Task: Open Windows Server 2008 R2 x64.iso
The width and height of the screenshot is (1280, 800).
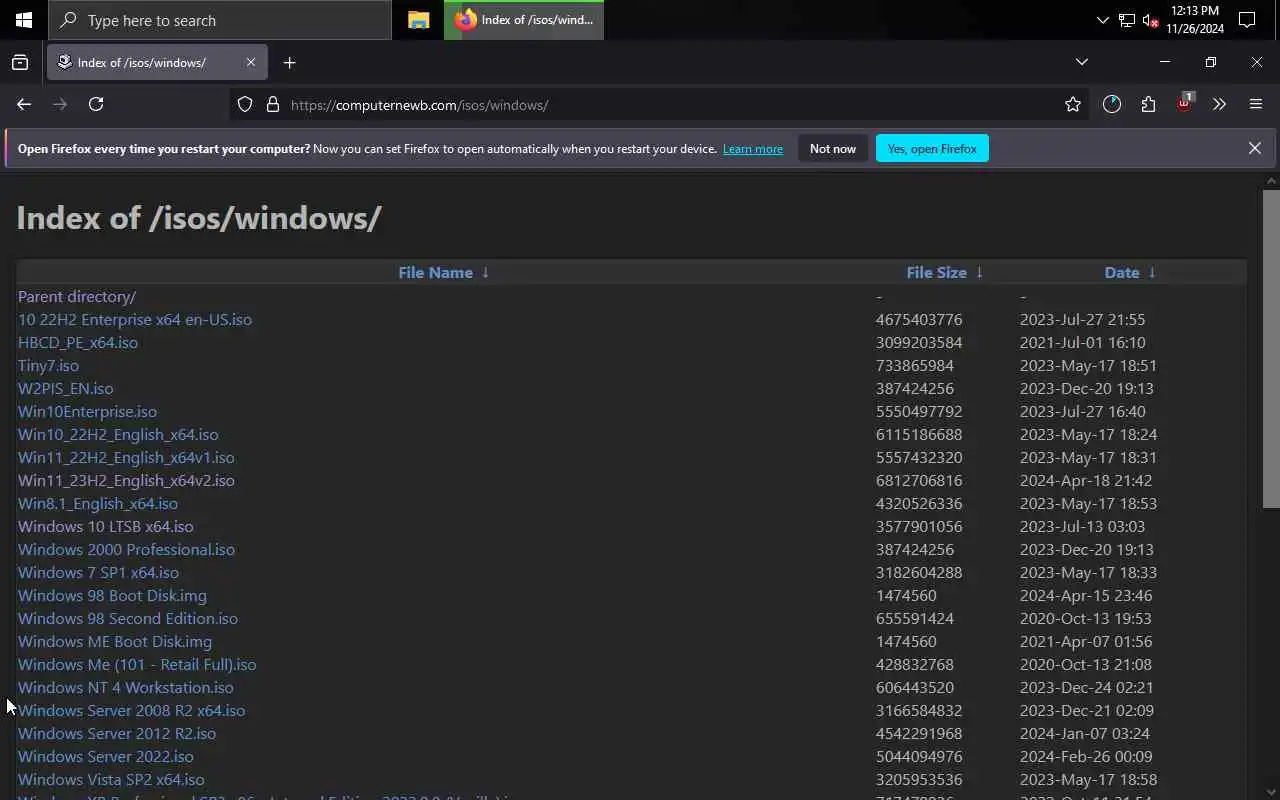Action: (131, 710)
